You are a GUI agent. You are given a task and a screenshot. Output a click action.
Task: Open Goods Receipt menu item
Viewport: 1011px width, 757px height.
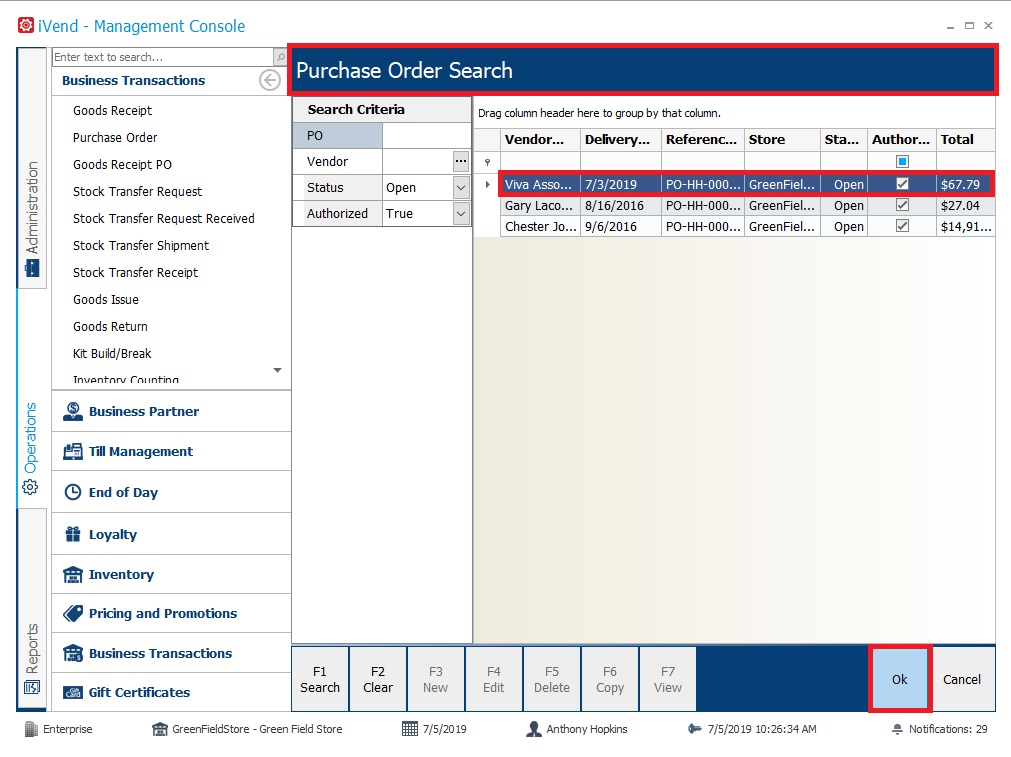[x=112, y=111]
